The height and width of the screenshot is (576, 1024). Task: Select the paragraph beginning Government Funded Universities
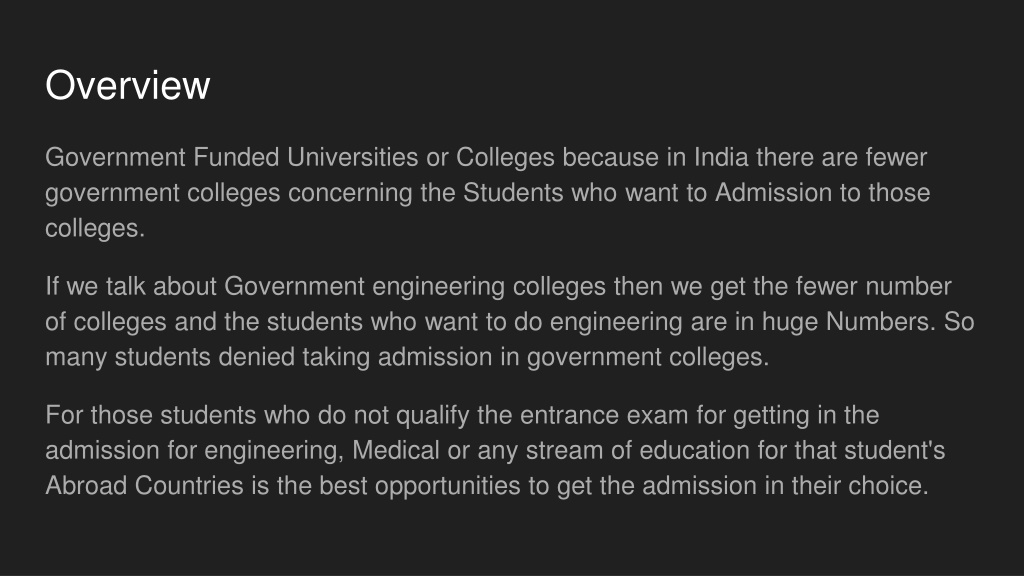click(487, 193)
